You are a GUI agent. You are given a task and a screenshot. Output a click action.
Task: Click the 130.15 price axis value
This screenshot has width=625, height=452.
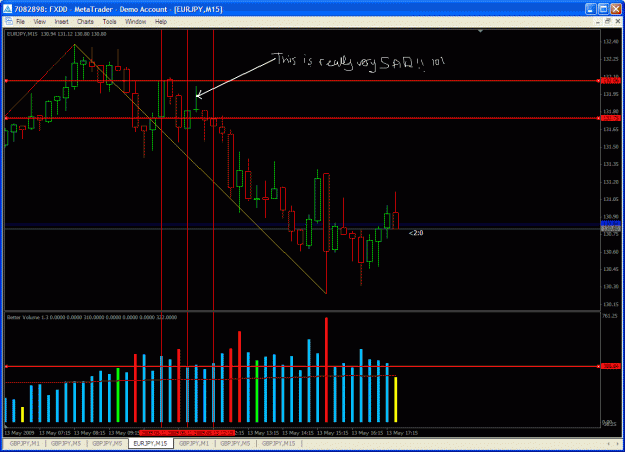click(611, 305)
